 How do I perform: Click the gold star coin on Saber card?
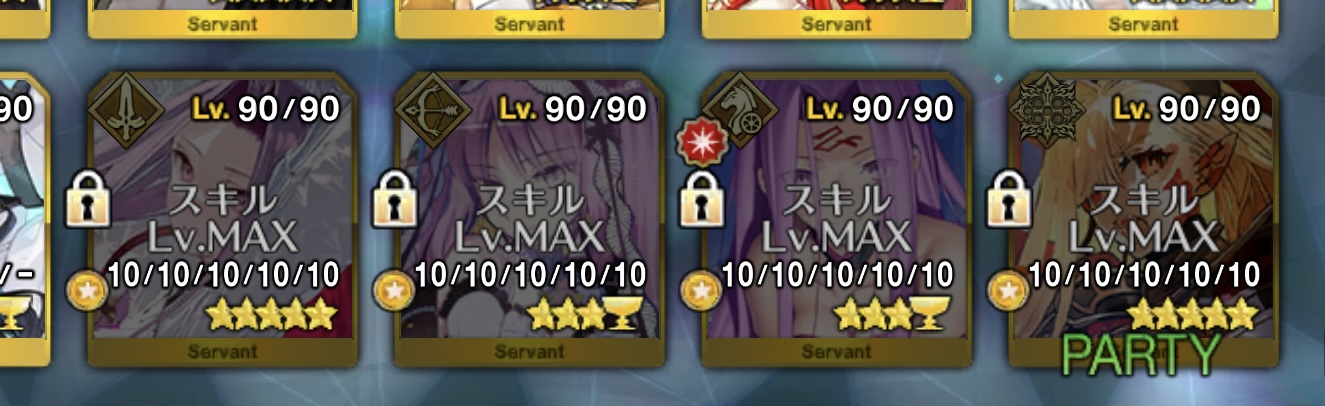[85, 289]
